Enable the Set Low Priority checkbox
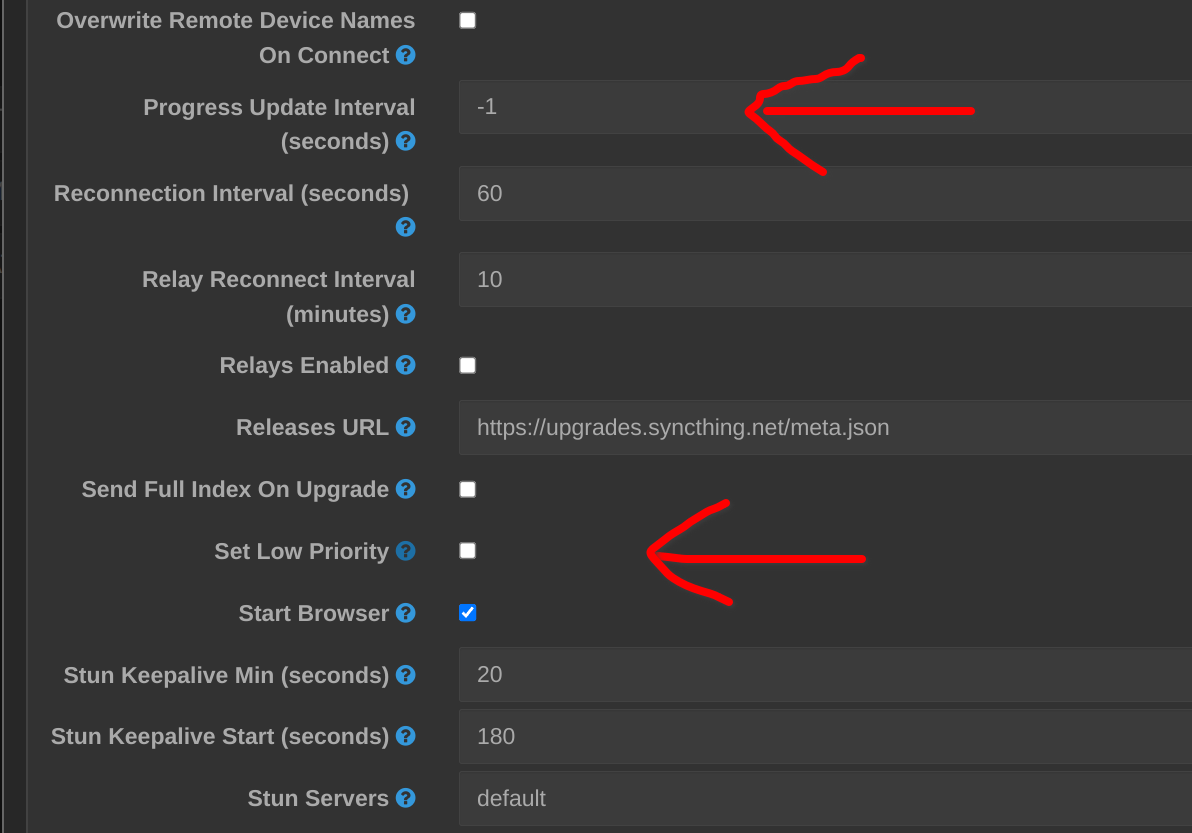This screenshot has width=1192, height=833. 467,550
